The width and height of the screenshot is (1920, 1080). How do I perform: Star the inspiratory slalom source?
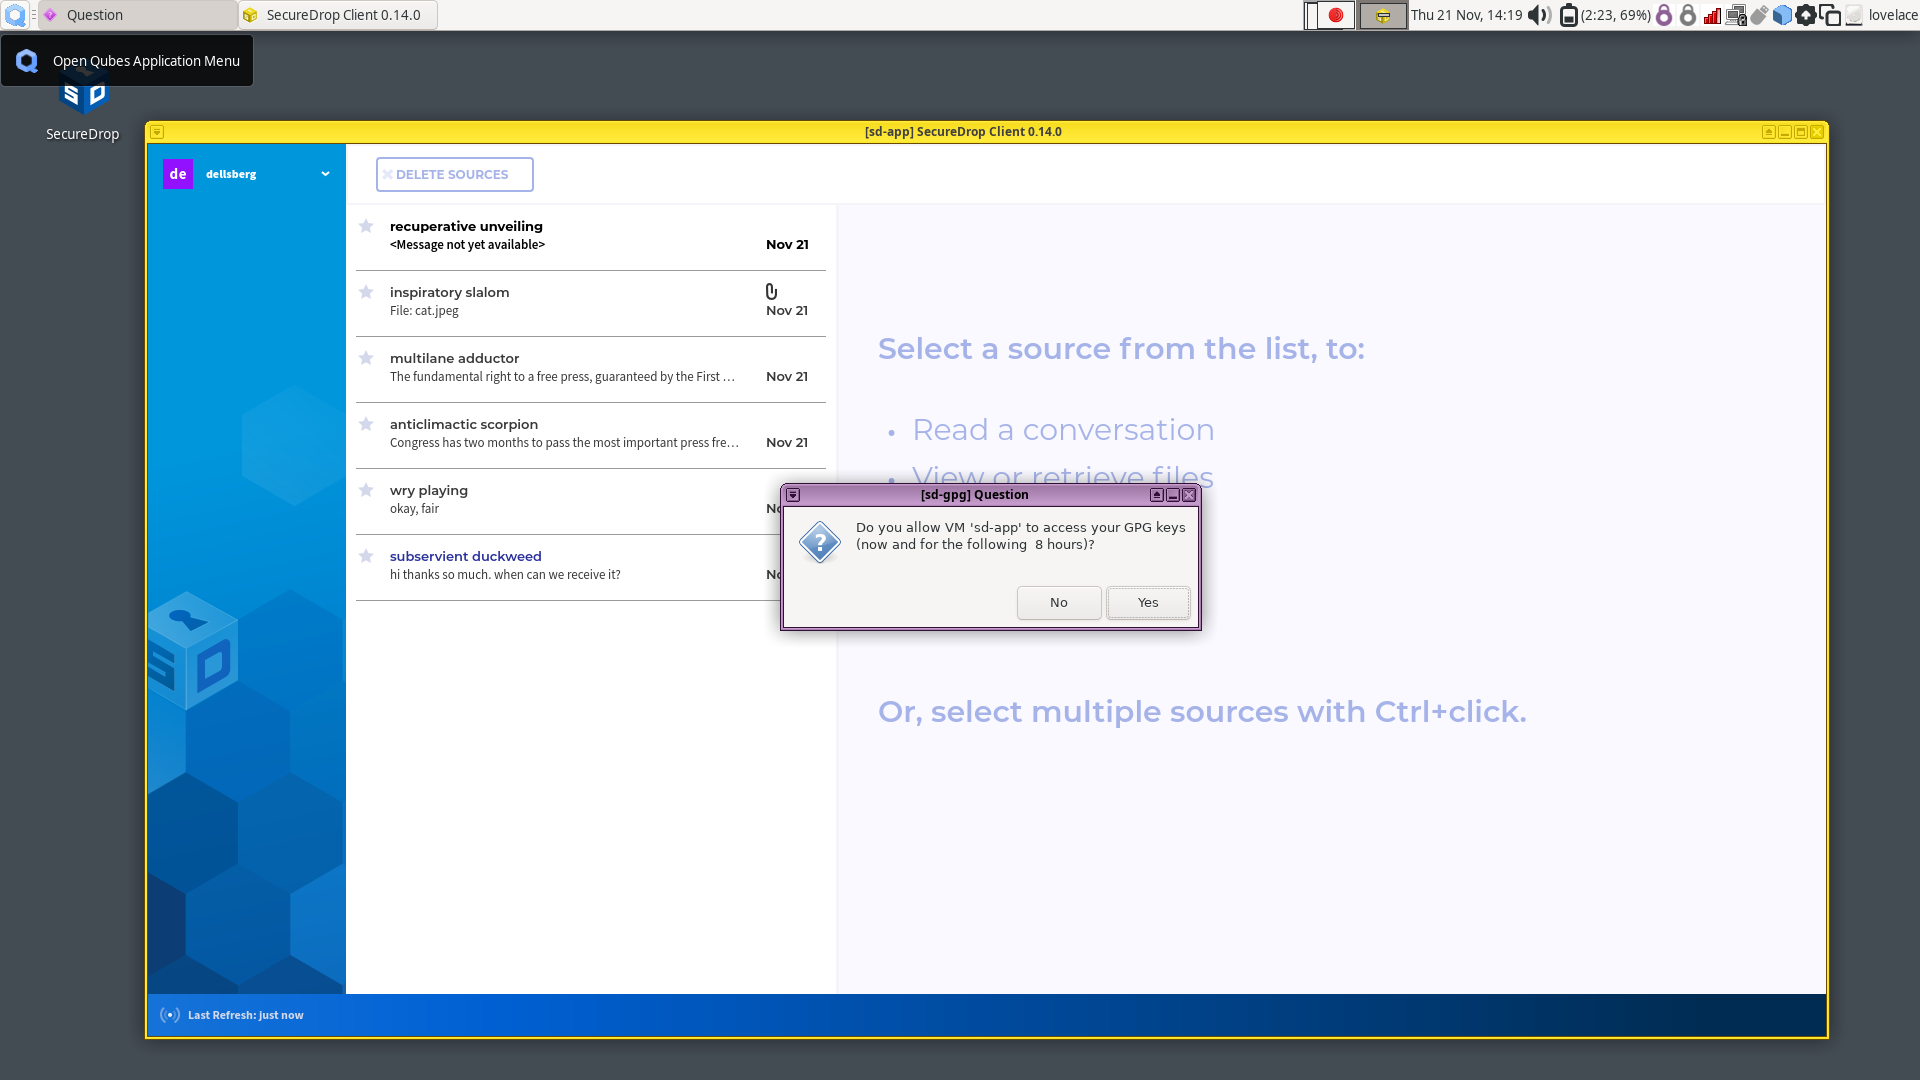(x=366, y=292)
